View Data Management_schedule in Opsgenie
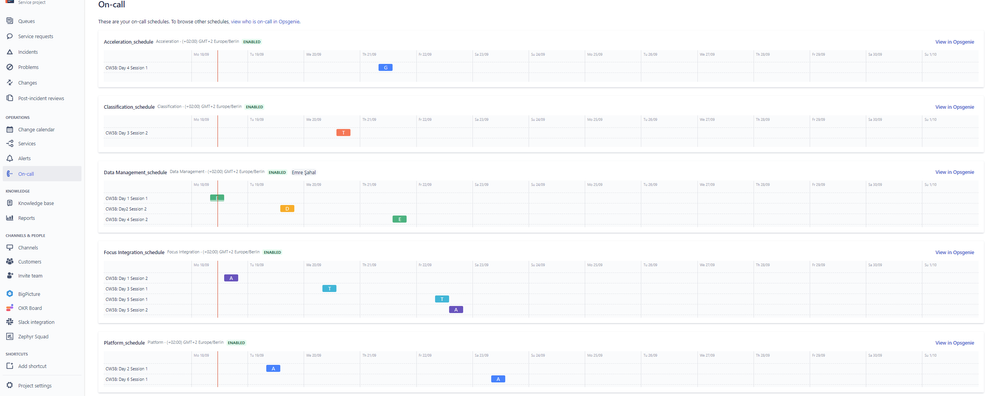The height and width of the screenshot is (396, 998). (954, 172)
